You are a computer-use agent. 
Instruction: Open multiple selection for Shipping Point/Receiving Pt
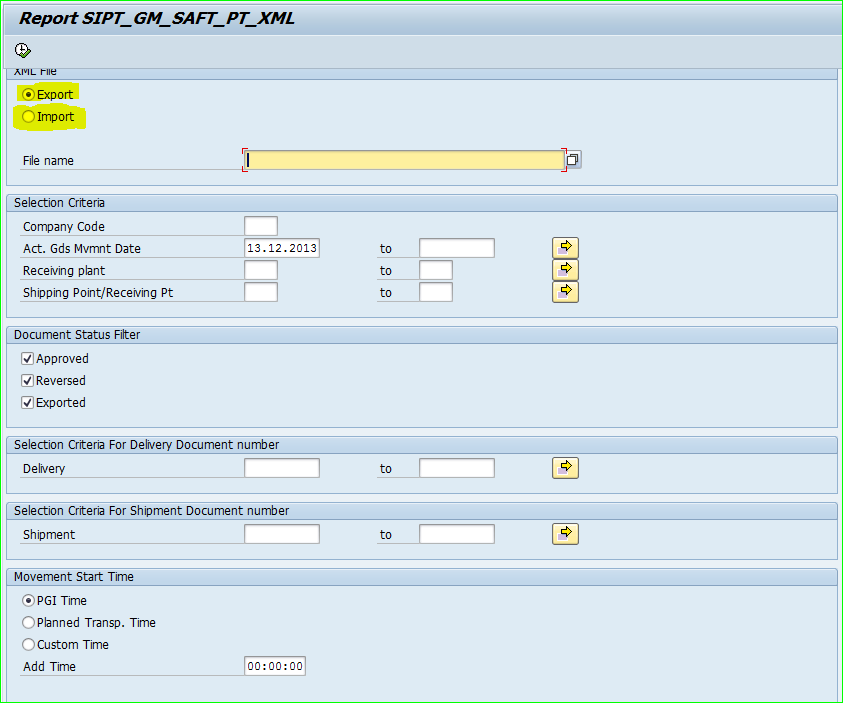565,292
